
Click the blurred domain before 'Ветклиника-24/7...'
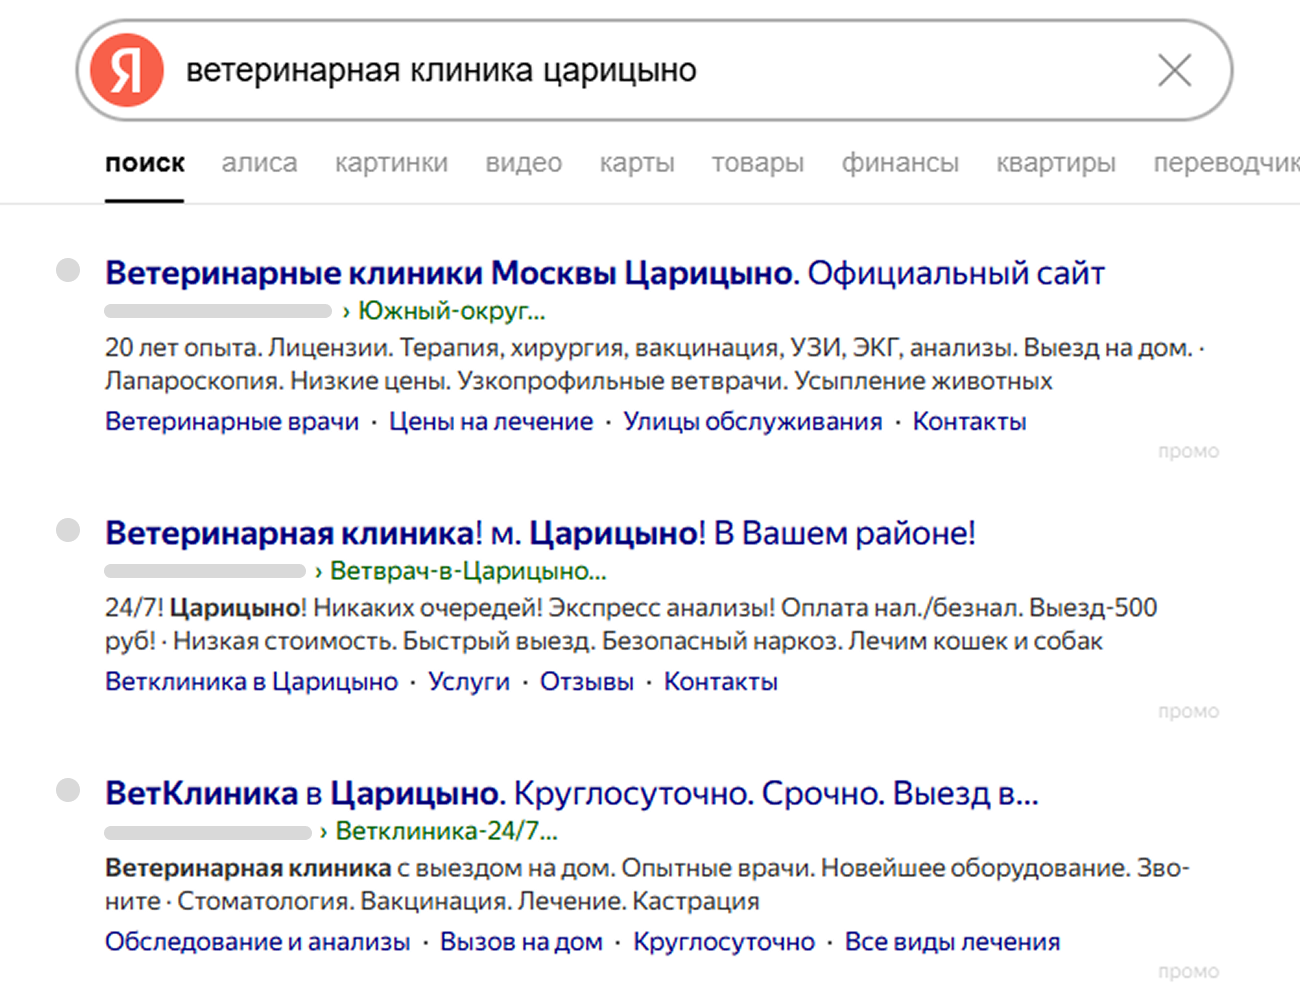point(208,831)
